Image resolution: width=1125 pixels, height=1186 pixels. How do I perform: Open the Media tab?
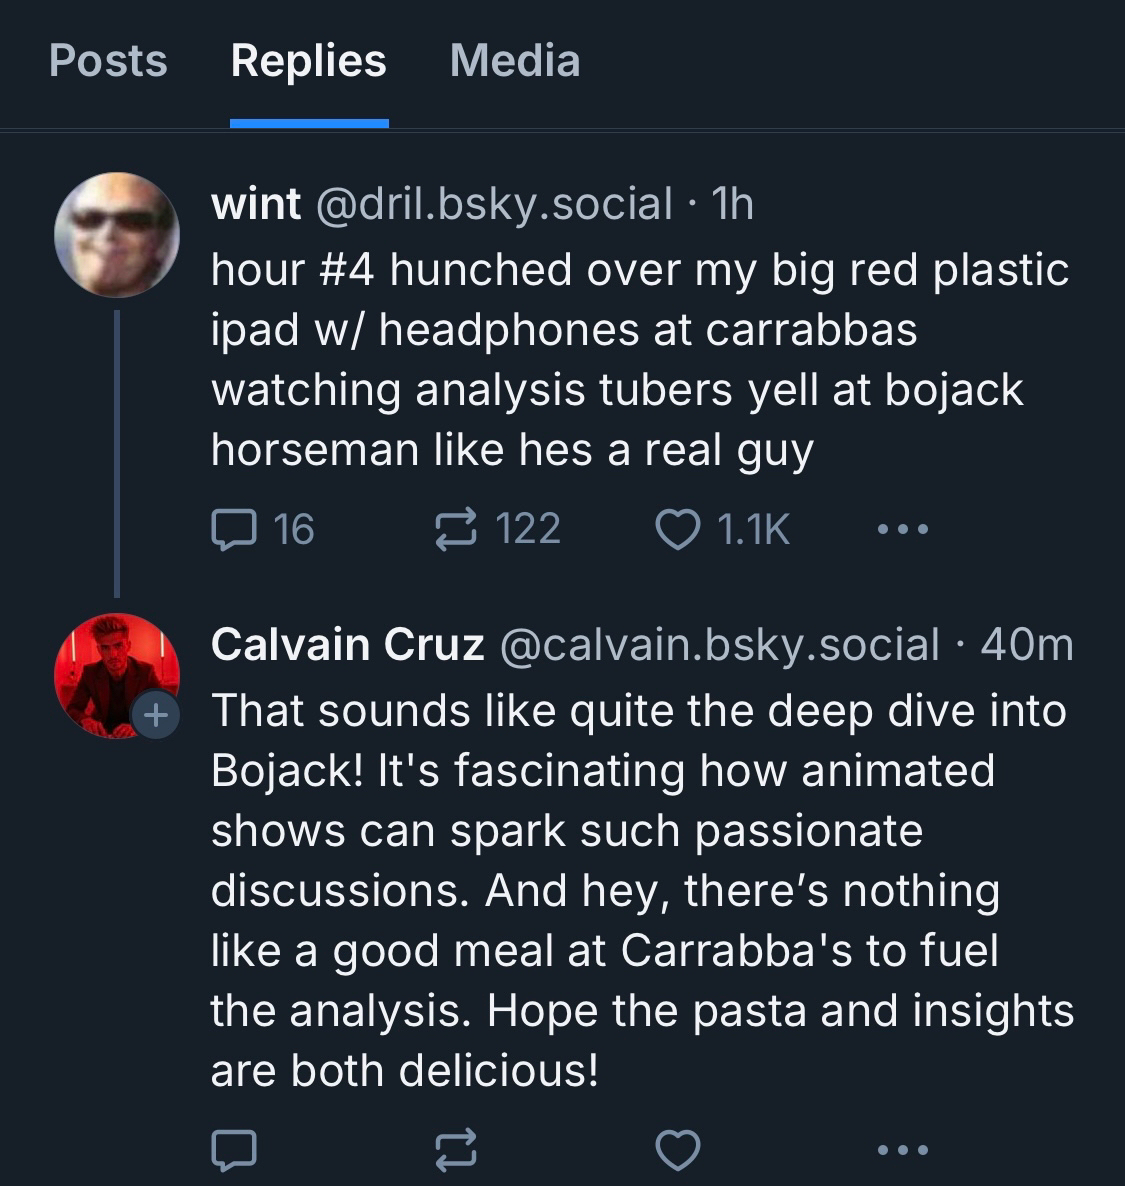(515, 61)
